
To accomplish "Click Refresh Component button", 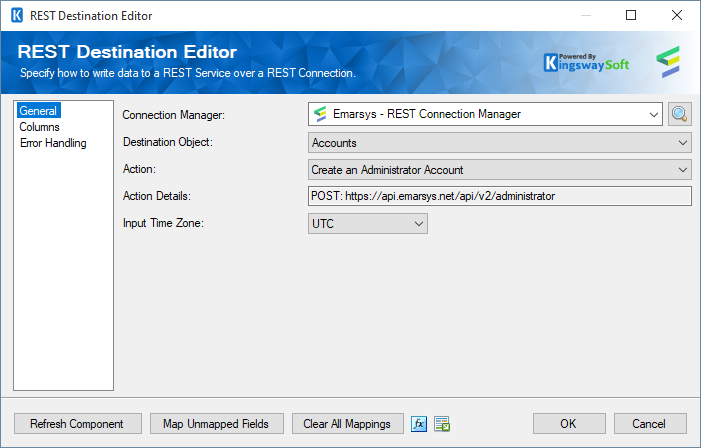I will pyautogui.click(x=78, y=424).
